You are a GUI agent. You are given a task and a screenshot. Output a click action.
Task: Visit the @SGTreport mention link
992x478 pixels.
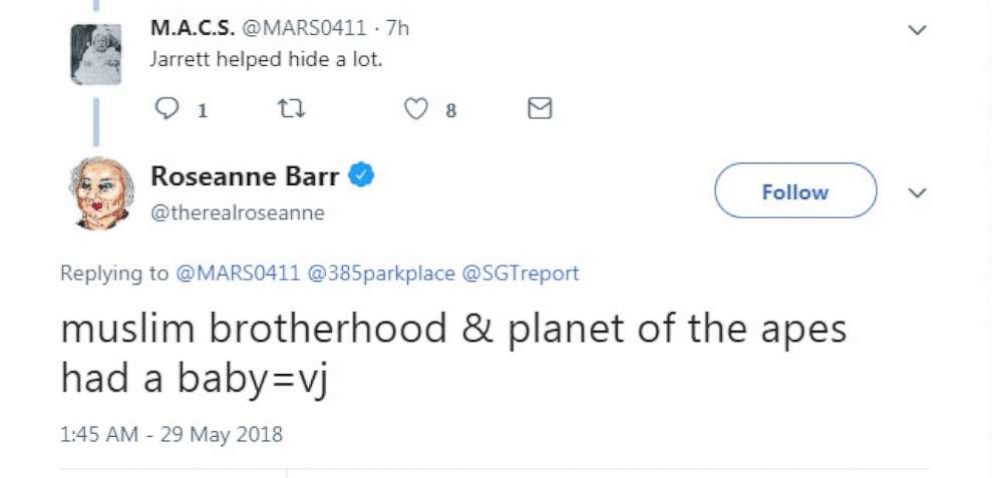click(520, 273)
